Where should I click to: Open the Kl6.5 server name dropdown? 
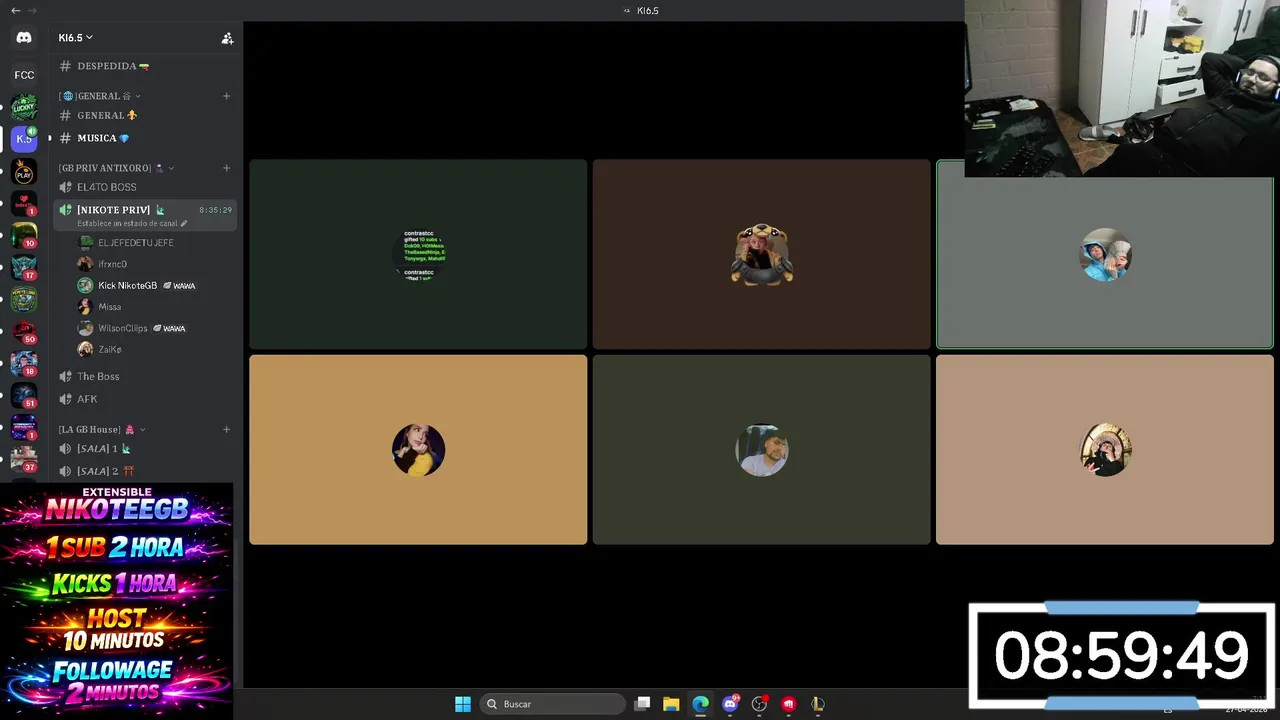point(75,38)
